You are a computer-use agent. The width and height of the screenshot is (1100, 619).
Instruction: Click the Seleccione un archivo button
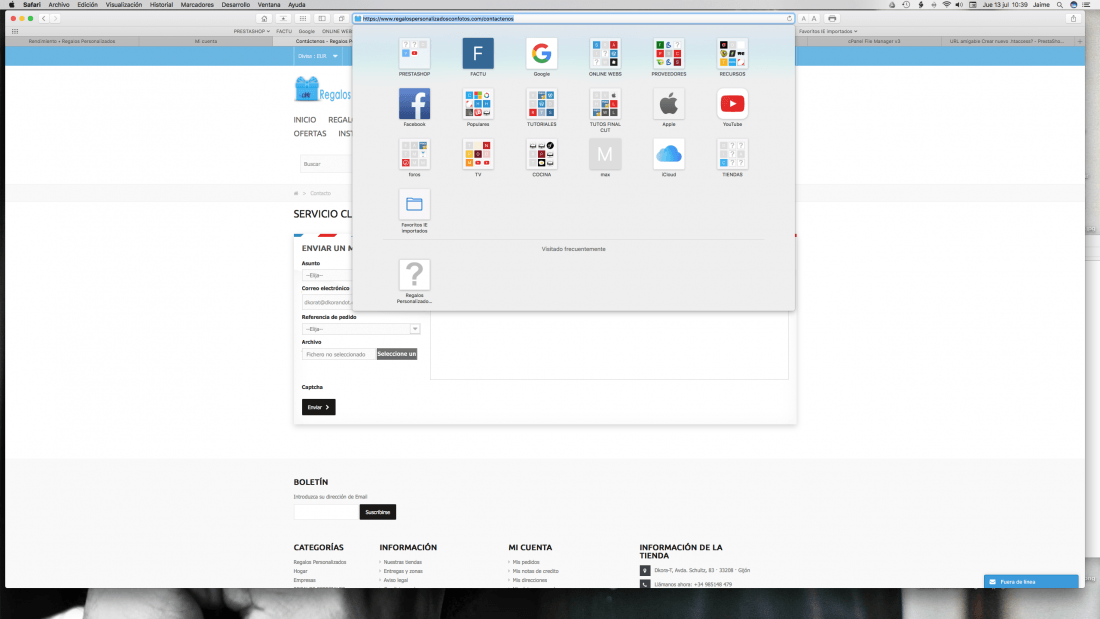(396, 354)
